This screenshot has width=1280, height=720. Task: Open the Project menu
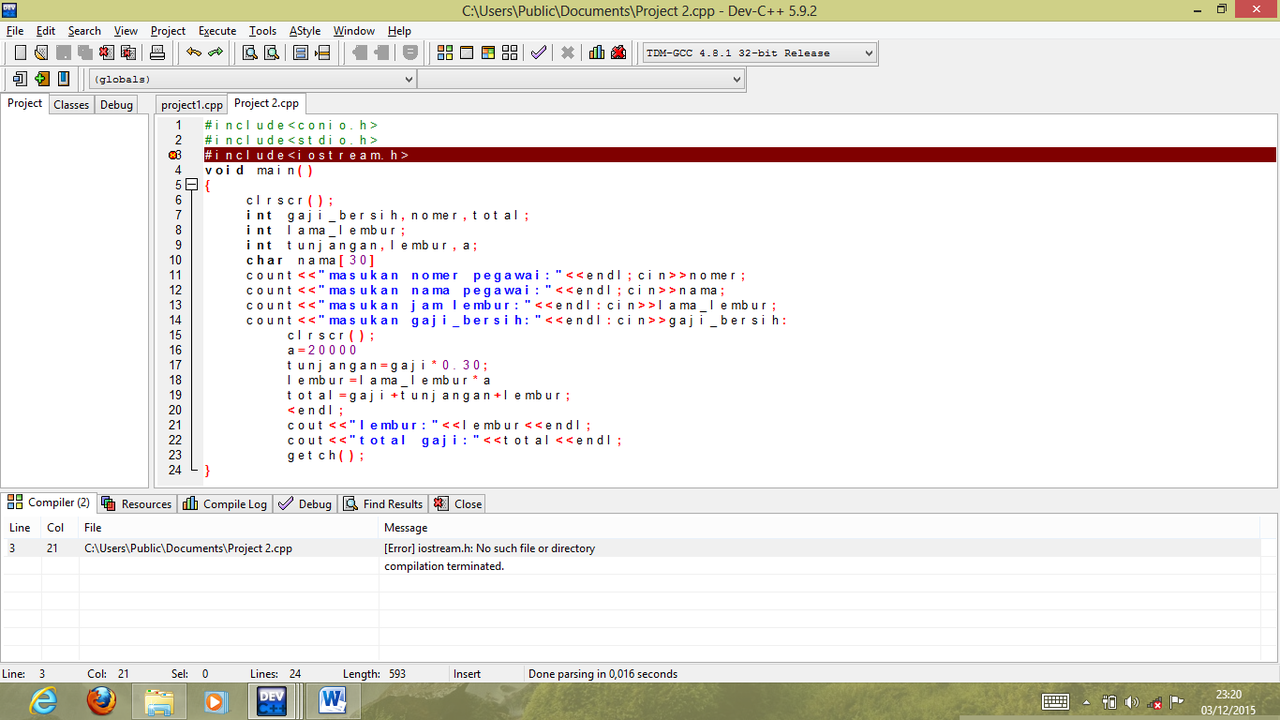pyautogui.click(x=168, y=31)
